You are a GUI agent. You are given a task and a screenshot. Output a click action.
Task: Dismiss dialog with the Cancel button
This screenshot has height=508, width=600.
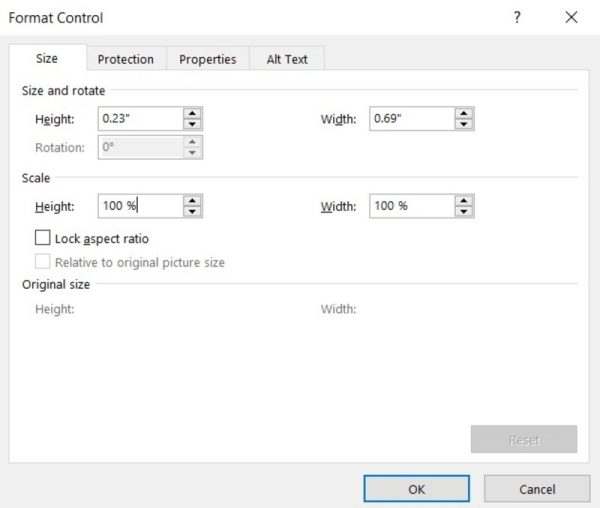coord(537,489)
